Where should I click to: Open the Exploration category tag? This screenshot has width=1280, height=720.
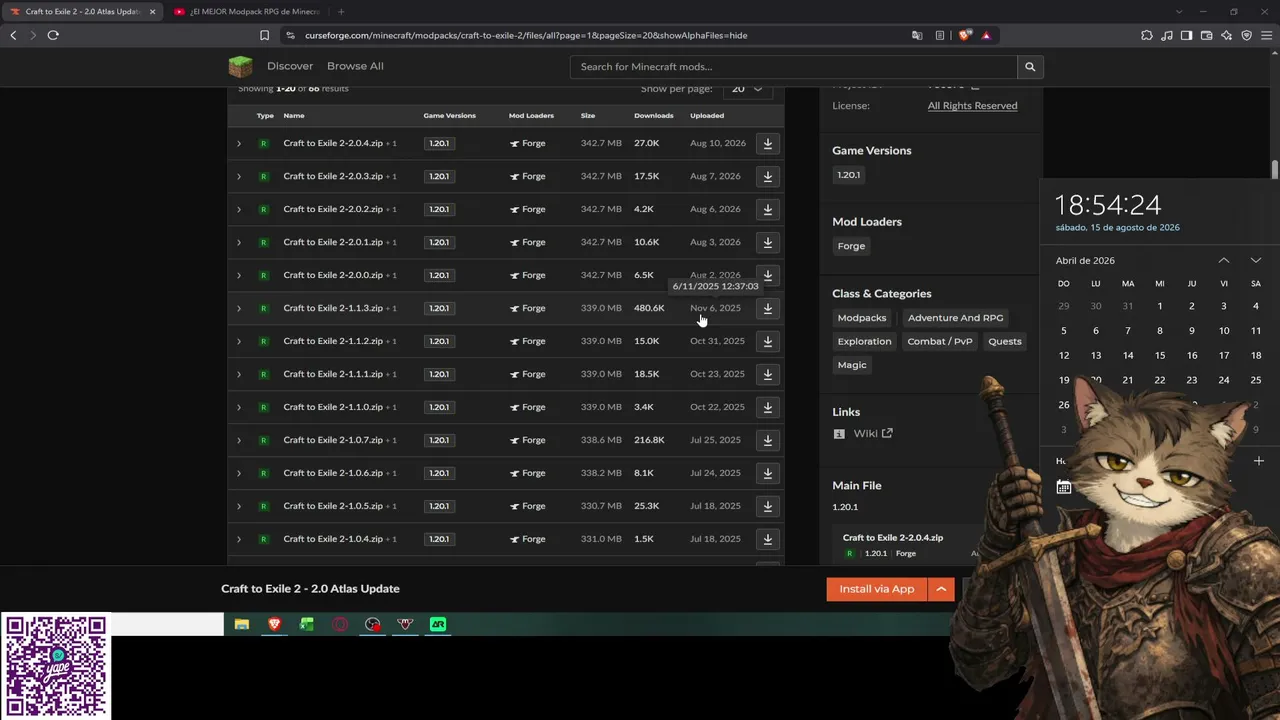point(864,341)
